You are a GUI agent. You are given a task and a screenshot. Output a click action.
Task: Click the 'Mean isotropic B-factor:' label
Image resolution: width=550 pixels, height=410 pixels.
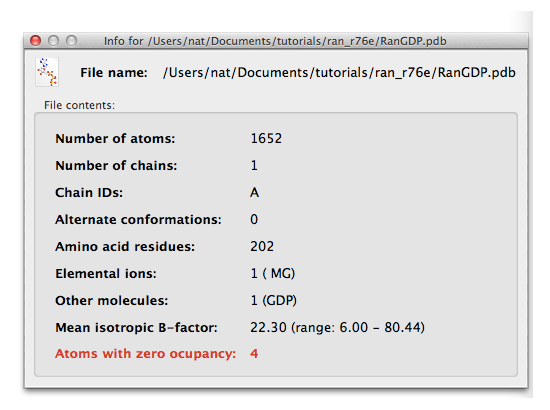click(136, 328)
